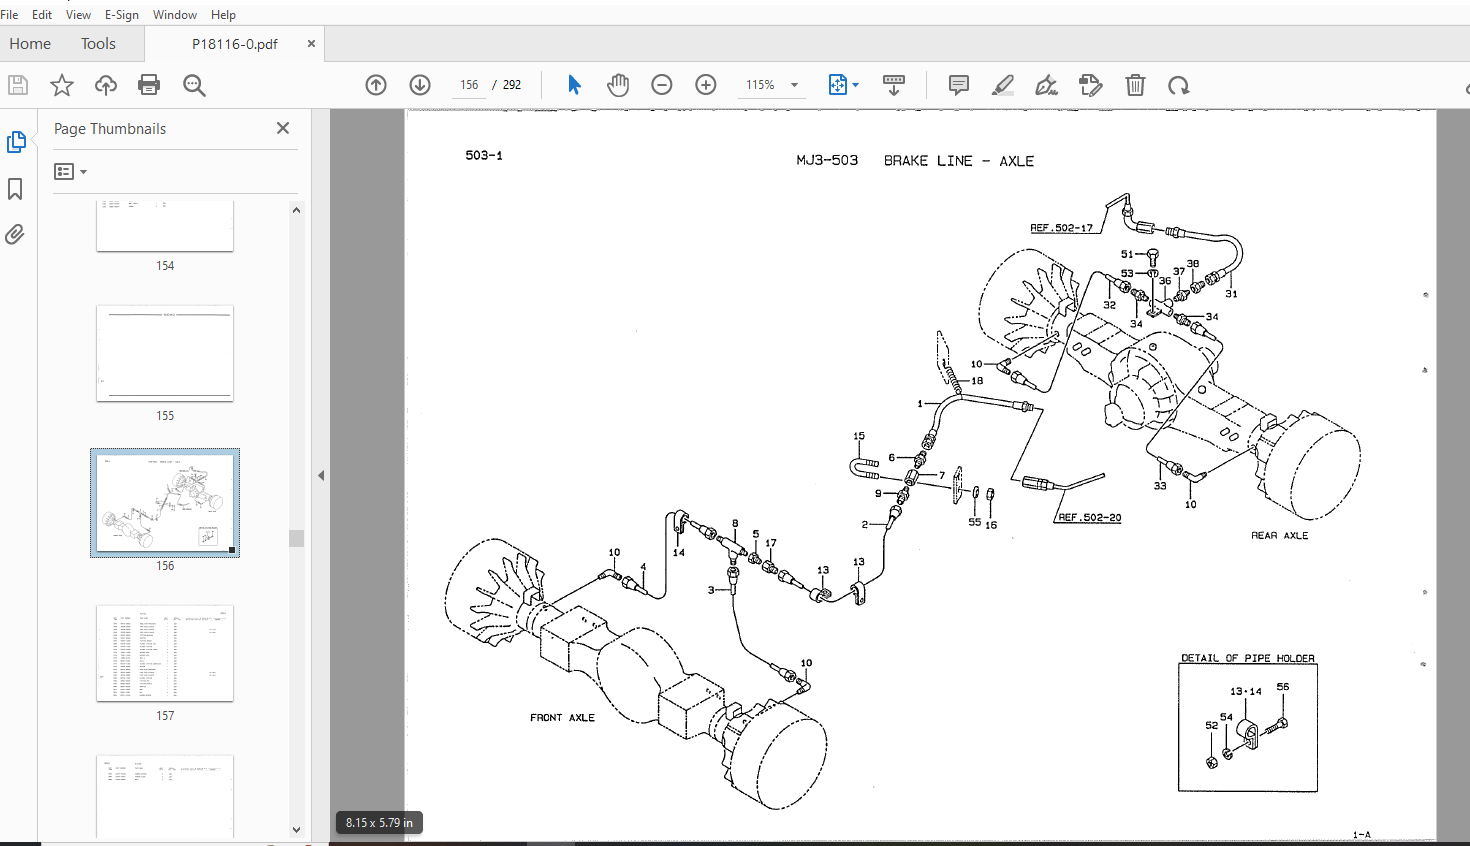Viewport: 1470px width, 846px height.
Task: Click the delete trash icon
Action: (x=1135, y=85)
